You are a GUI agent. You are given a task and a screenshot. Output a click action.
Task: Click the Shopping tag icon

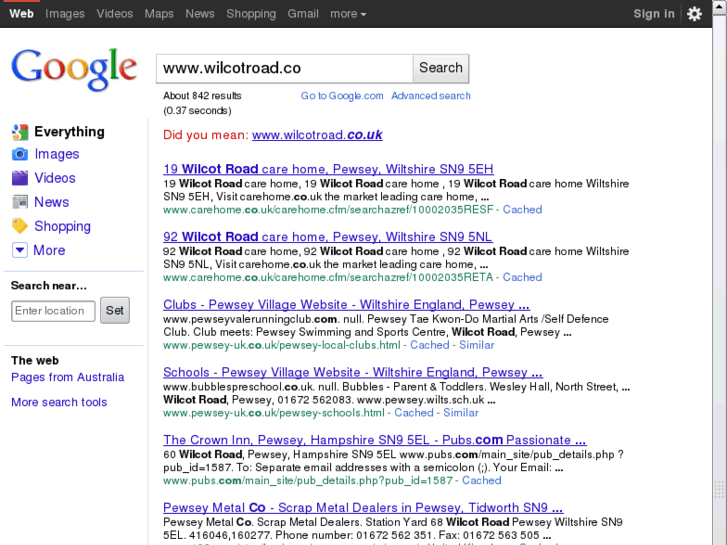point(20,226)
